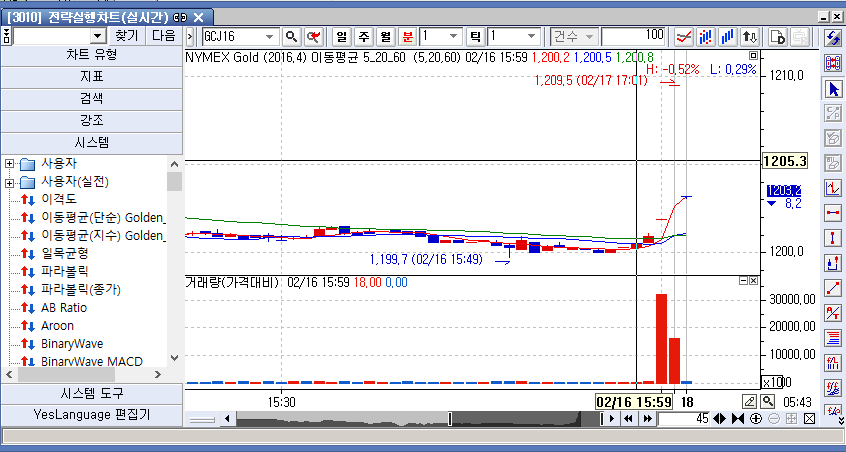The height and width of the screenshot is (452, 846).
Task: Click the play button in the chart navigator
Action: (x=609, y=419)
